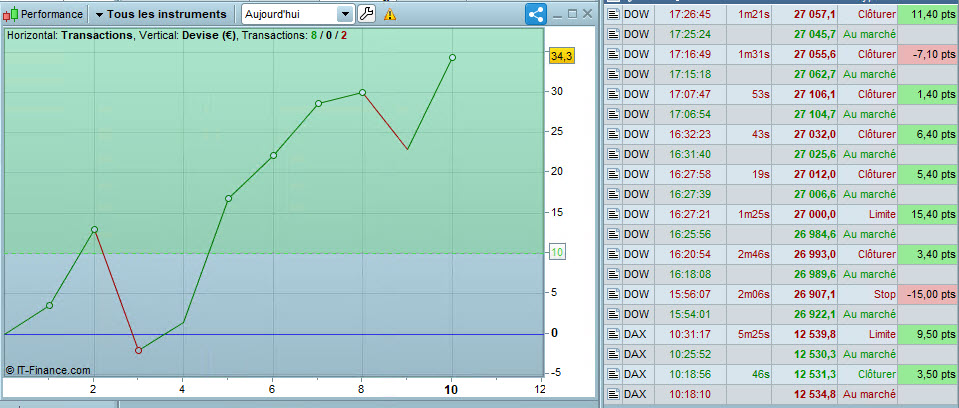Open order details icon for 10:25:52 row
Viewport: 959px width, 408px height.
click(x=613, y=354)
